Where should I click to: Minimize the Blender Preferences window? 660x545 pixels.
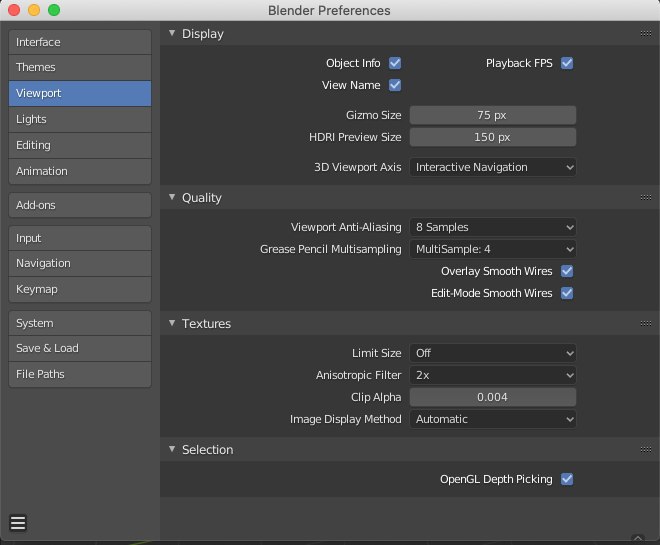coord(34,10)
